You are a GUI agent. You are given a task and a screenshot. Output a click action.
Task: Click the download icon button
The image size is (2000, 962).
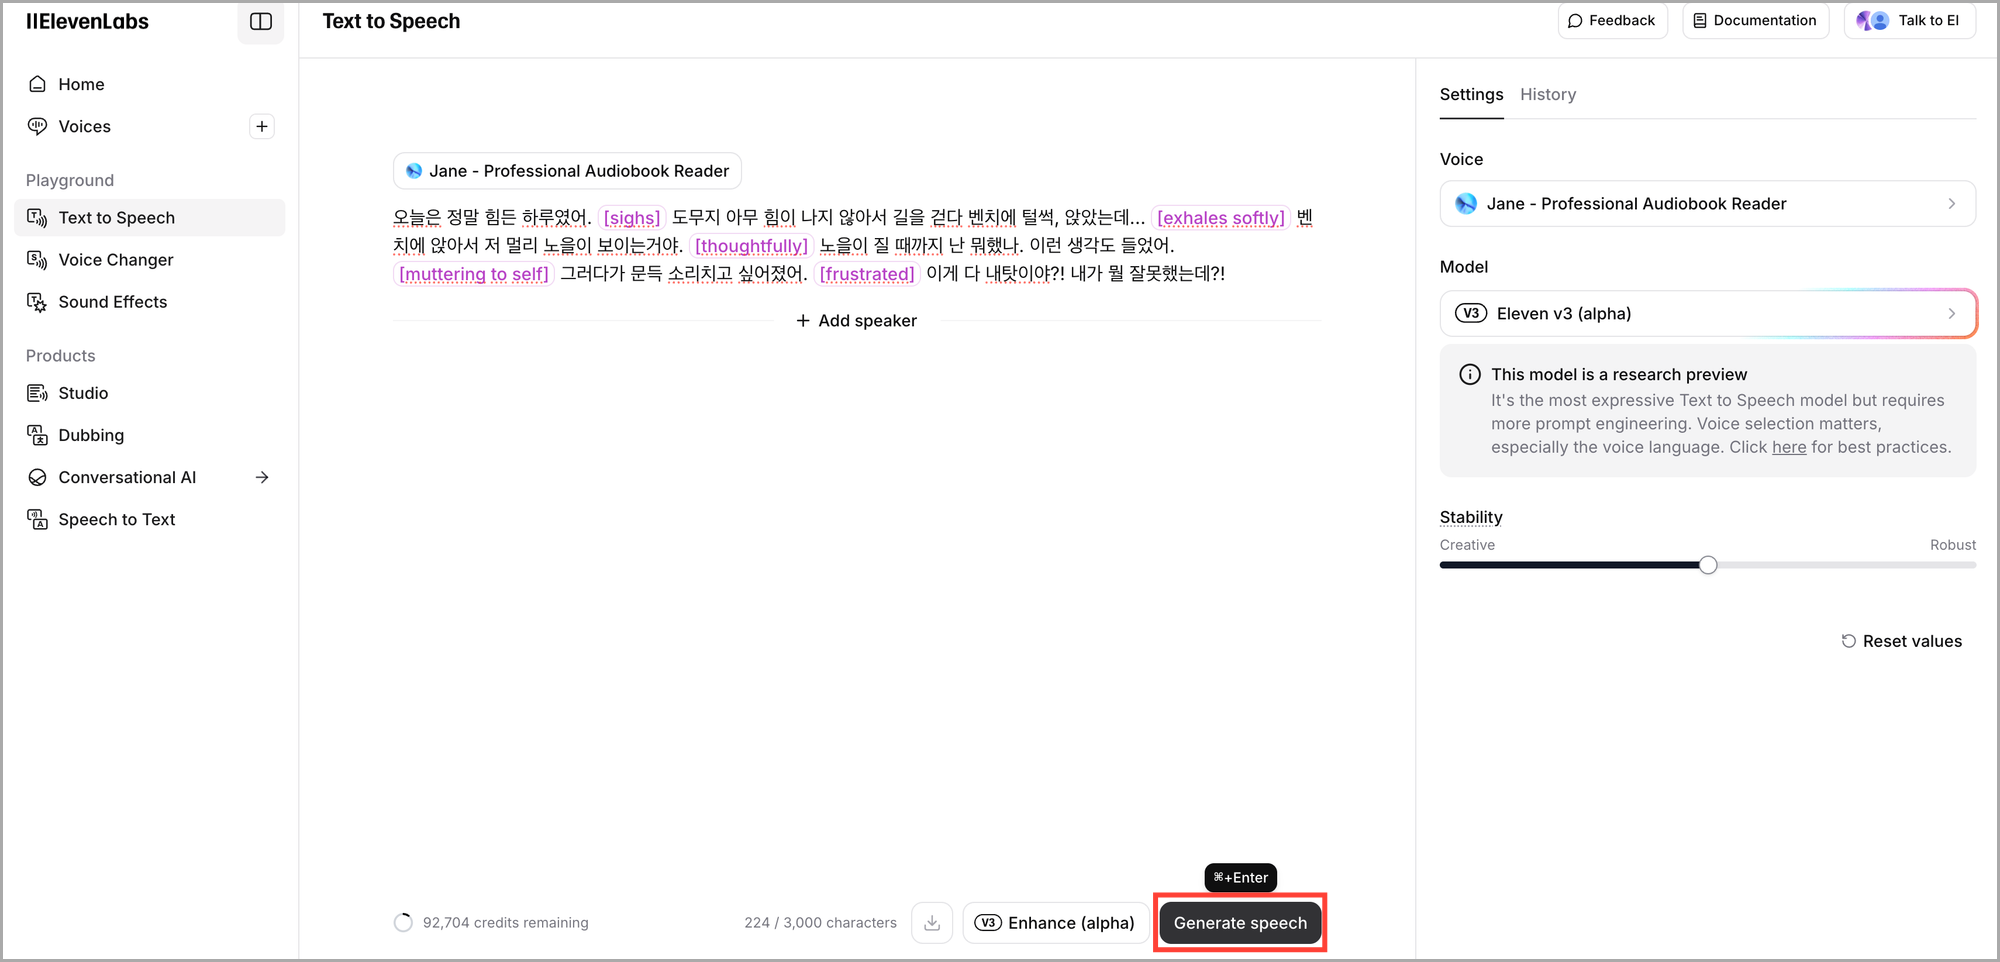click(932, 923)
